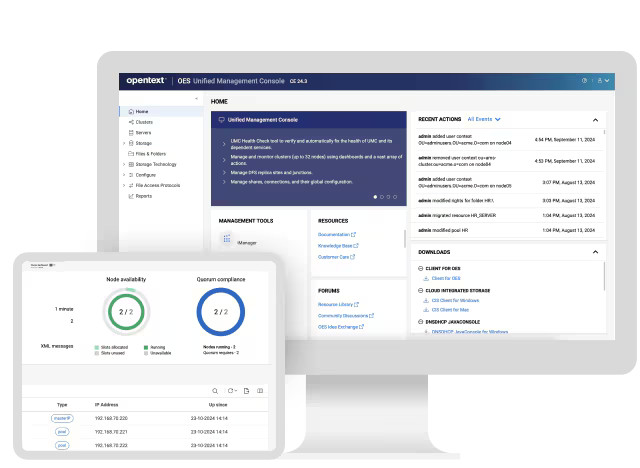Click the help icon in the header bar
The height and width of the screenshot is (468, 640).
[584, 80]
